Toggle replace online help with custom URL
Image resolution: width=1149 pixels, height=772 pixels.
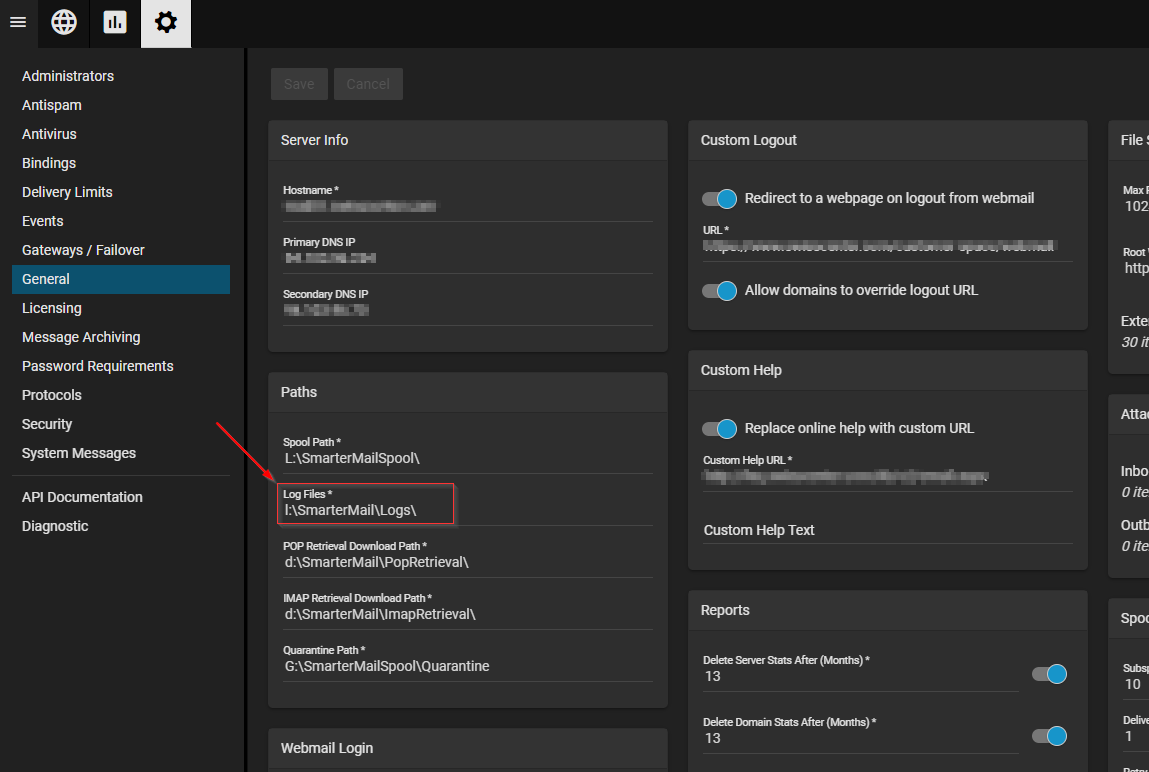tap(719, 429)
